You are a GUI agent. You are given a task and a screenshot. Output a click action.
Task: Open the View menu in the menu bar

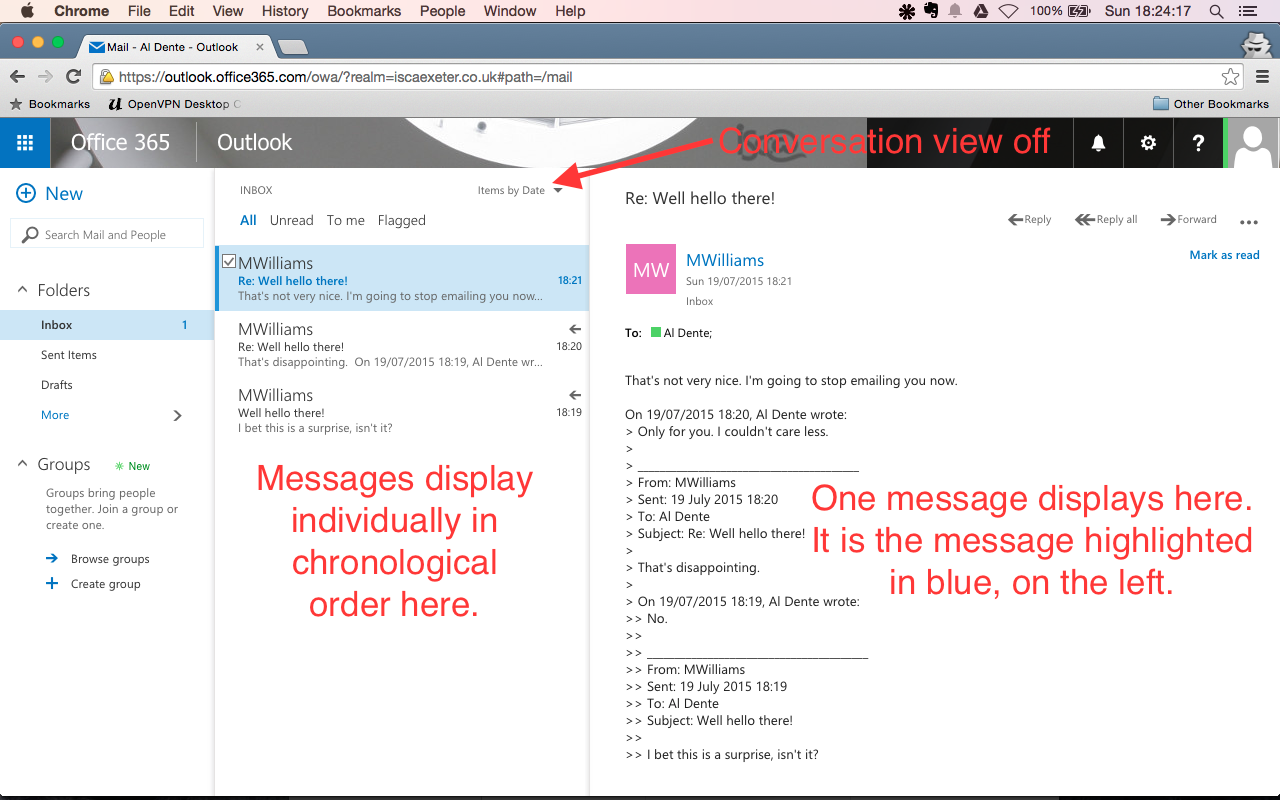pos(228,11)
